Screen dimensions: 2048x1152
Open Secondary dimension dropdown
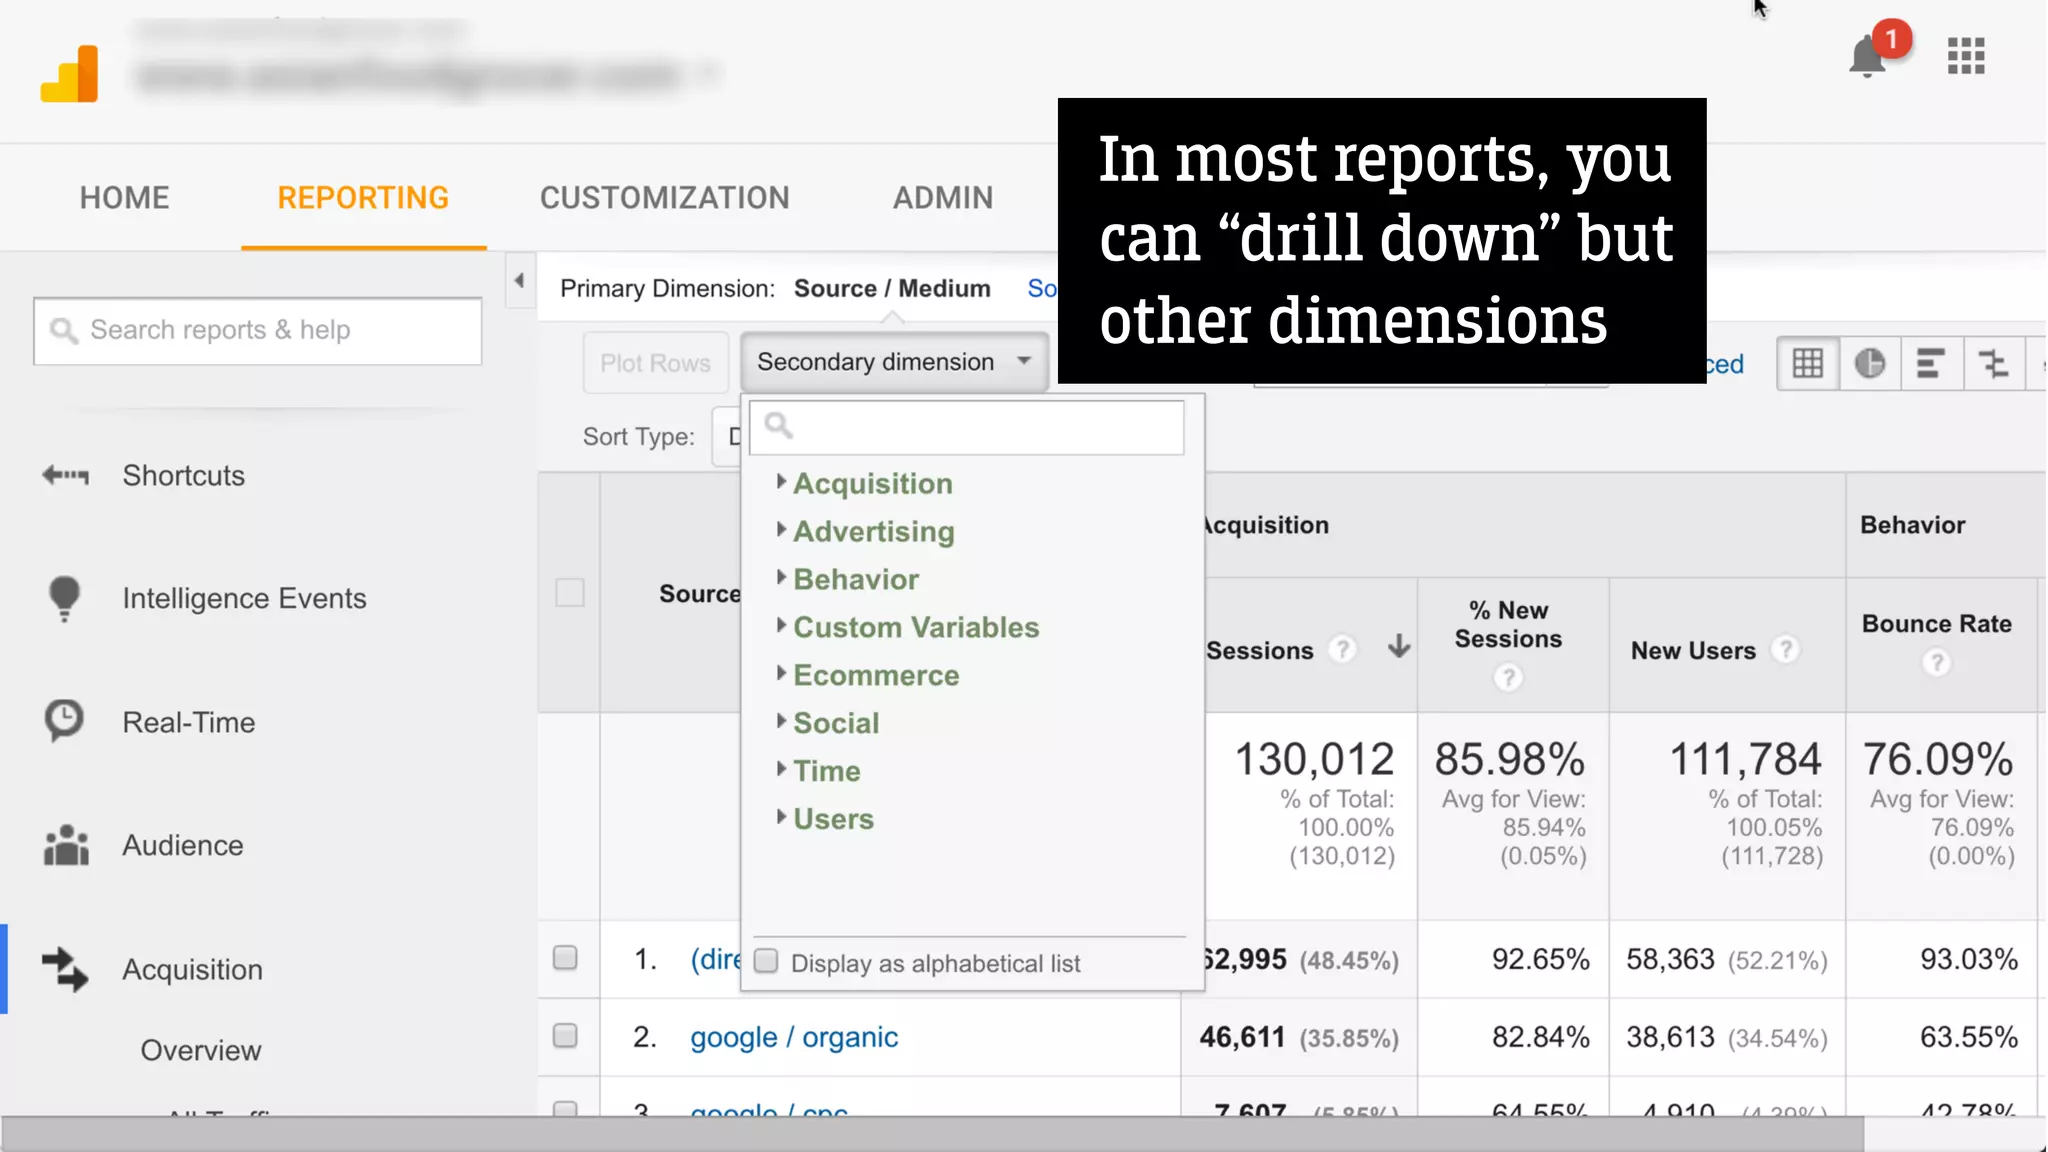894,362
